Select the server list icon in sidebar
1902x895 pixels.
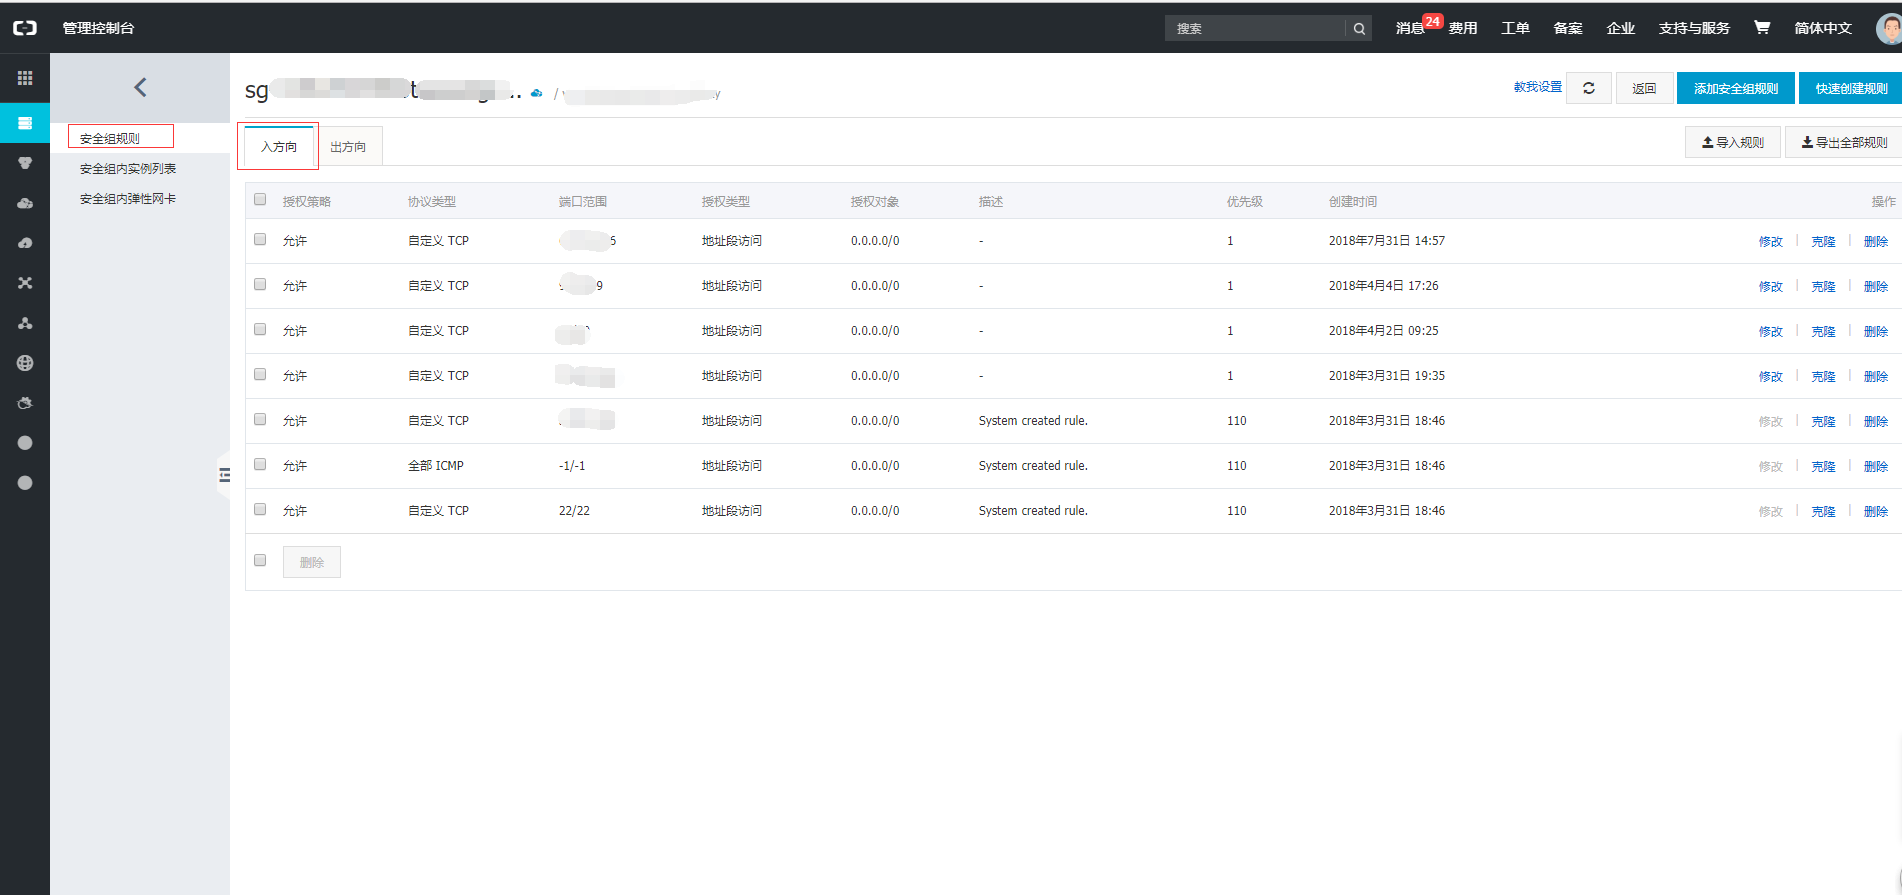pos(25,123)
